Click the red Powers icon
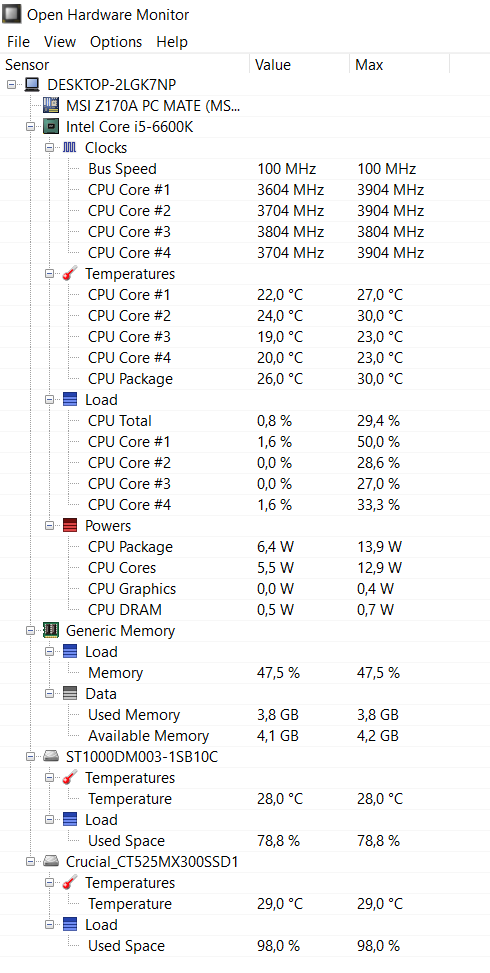This screenshot has width=490, height=973. click(x=70, y=526)
